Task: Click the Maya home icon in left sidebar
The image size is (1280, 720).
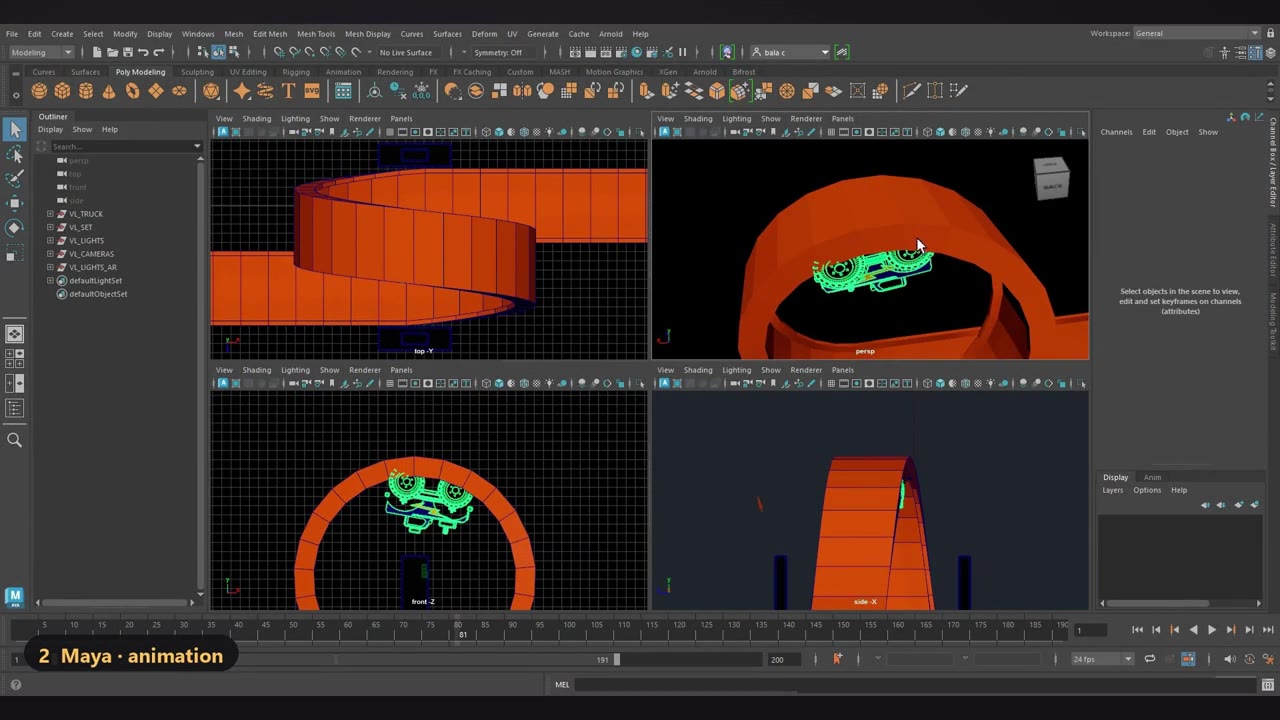Action: point(14,597)
